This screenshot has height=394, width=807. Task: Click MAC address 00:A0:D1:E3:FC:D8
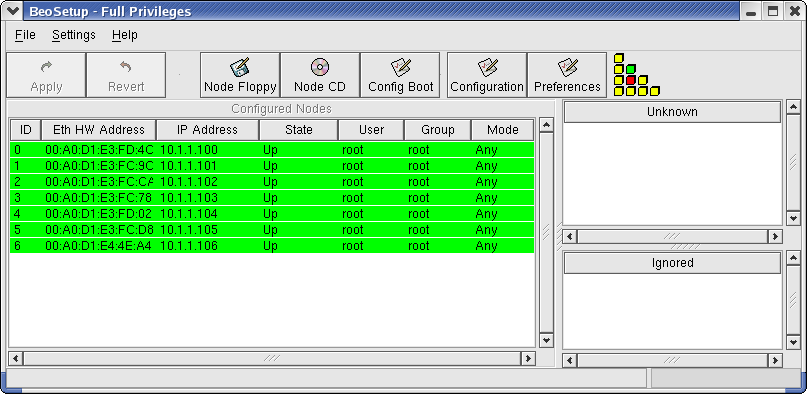(x=99, y=229)
